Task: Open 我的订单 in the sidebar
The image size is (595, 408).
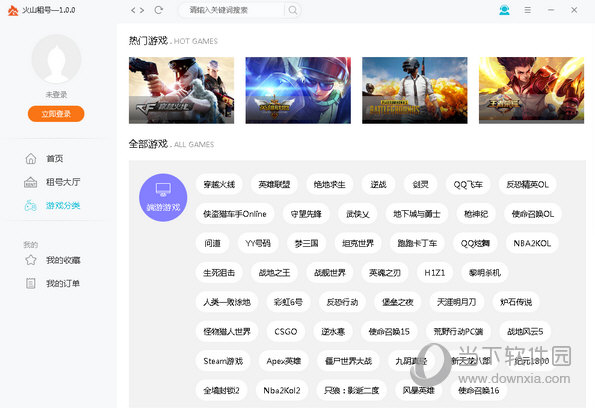Action: 63,283
